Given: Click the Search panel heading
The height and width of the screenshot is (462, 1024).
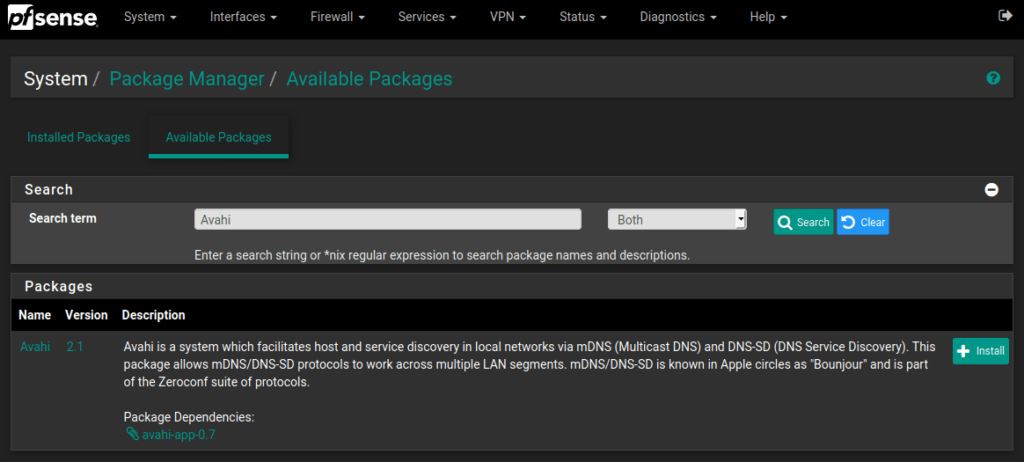Looking at the screenshot, I should 49,190.
